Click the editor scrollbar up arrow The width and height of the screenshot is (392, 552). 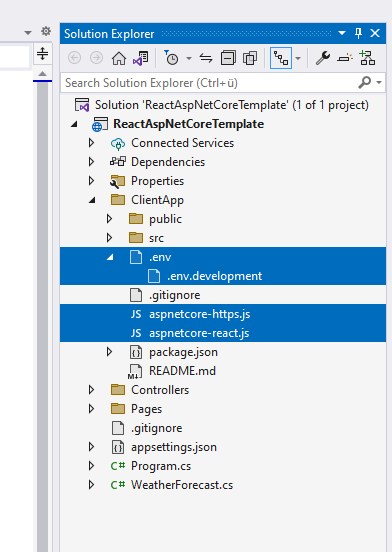click(42, 74)
